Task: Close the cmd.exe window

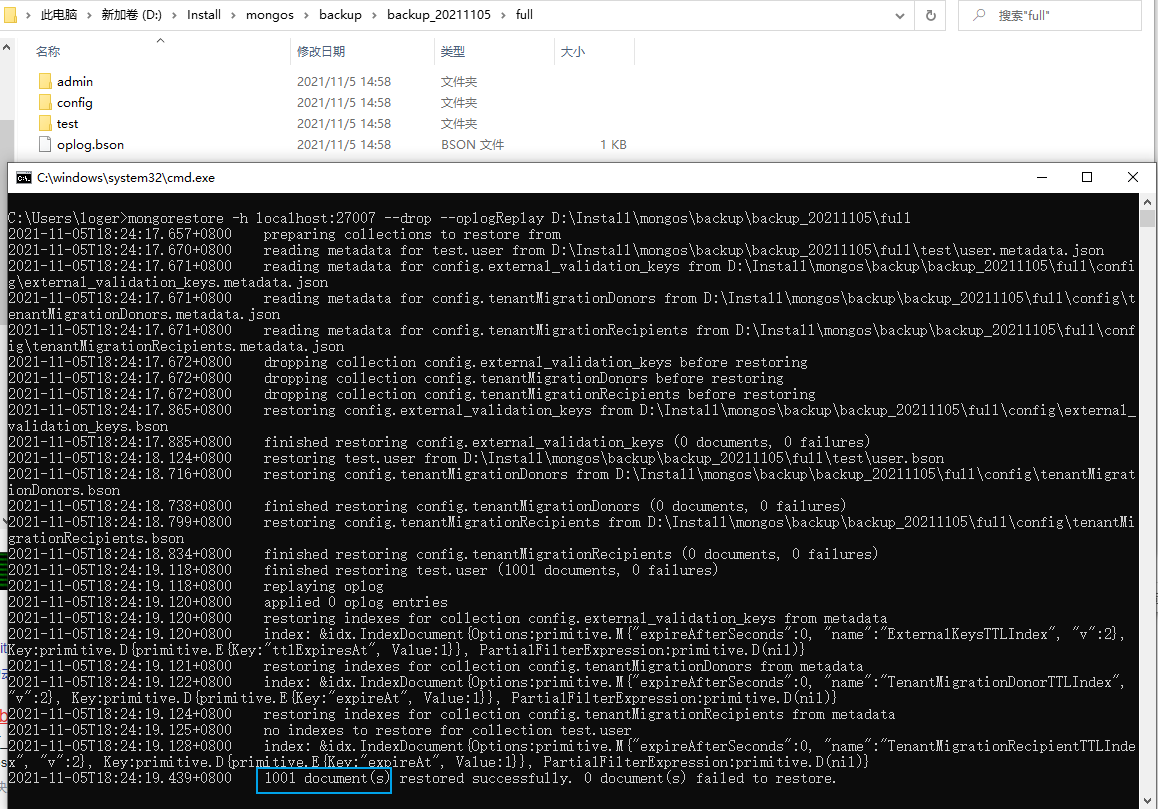Action: [x=1133, y=177]
